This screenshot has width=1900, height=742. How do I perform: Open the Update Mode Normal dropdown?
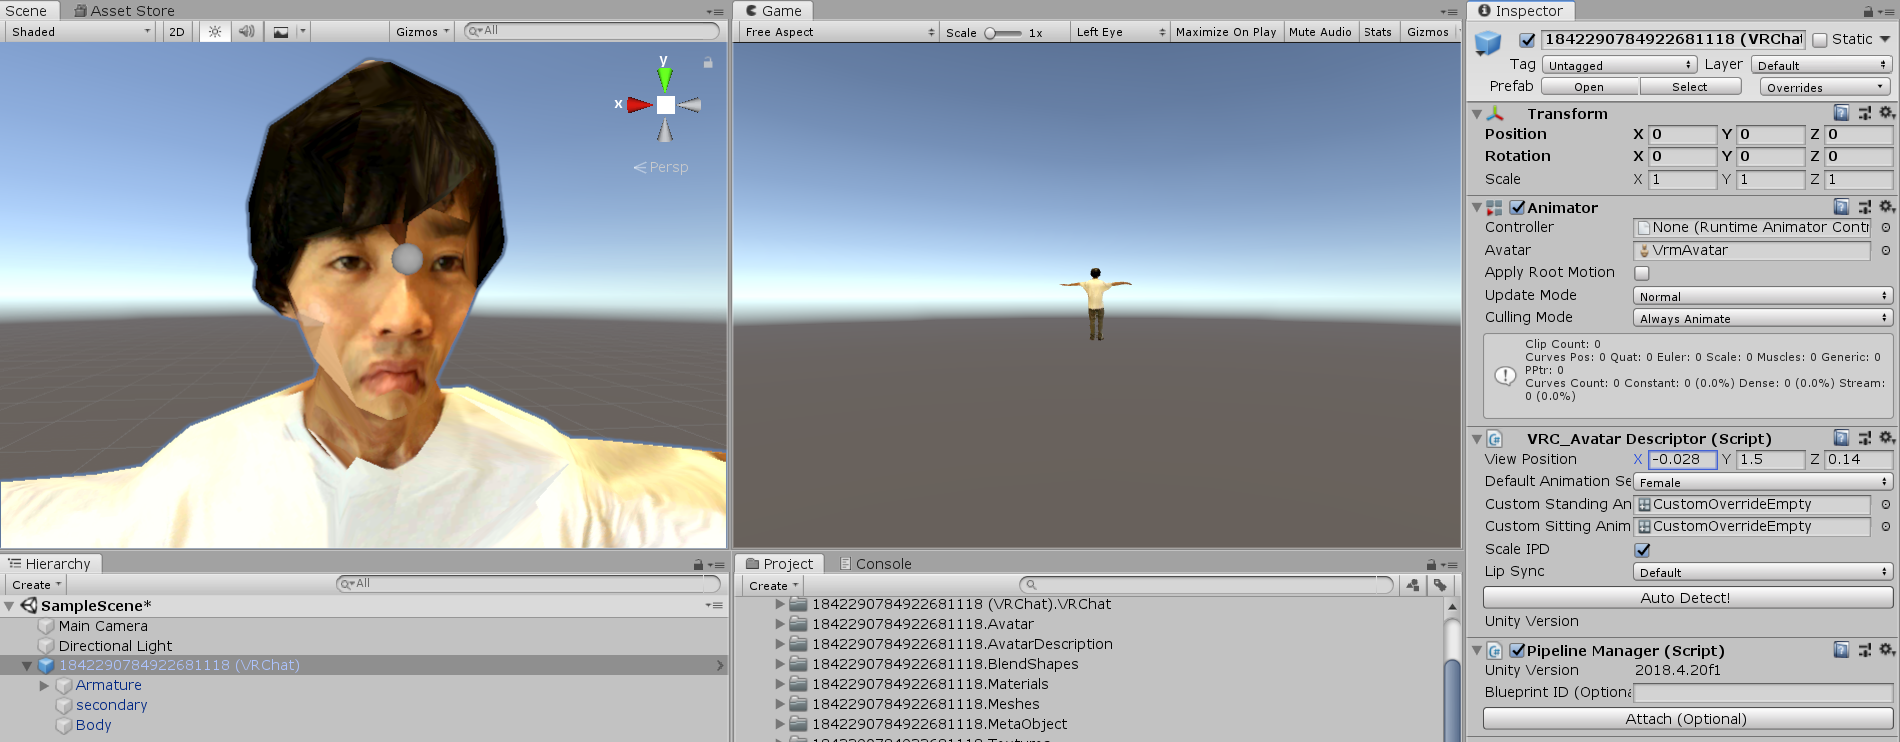click(1762, 296)
